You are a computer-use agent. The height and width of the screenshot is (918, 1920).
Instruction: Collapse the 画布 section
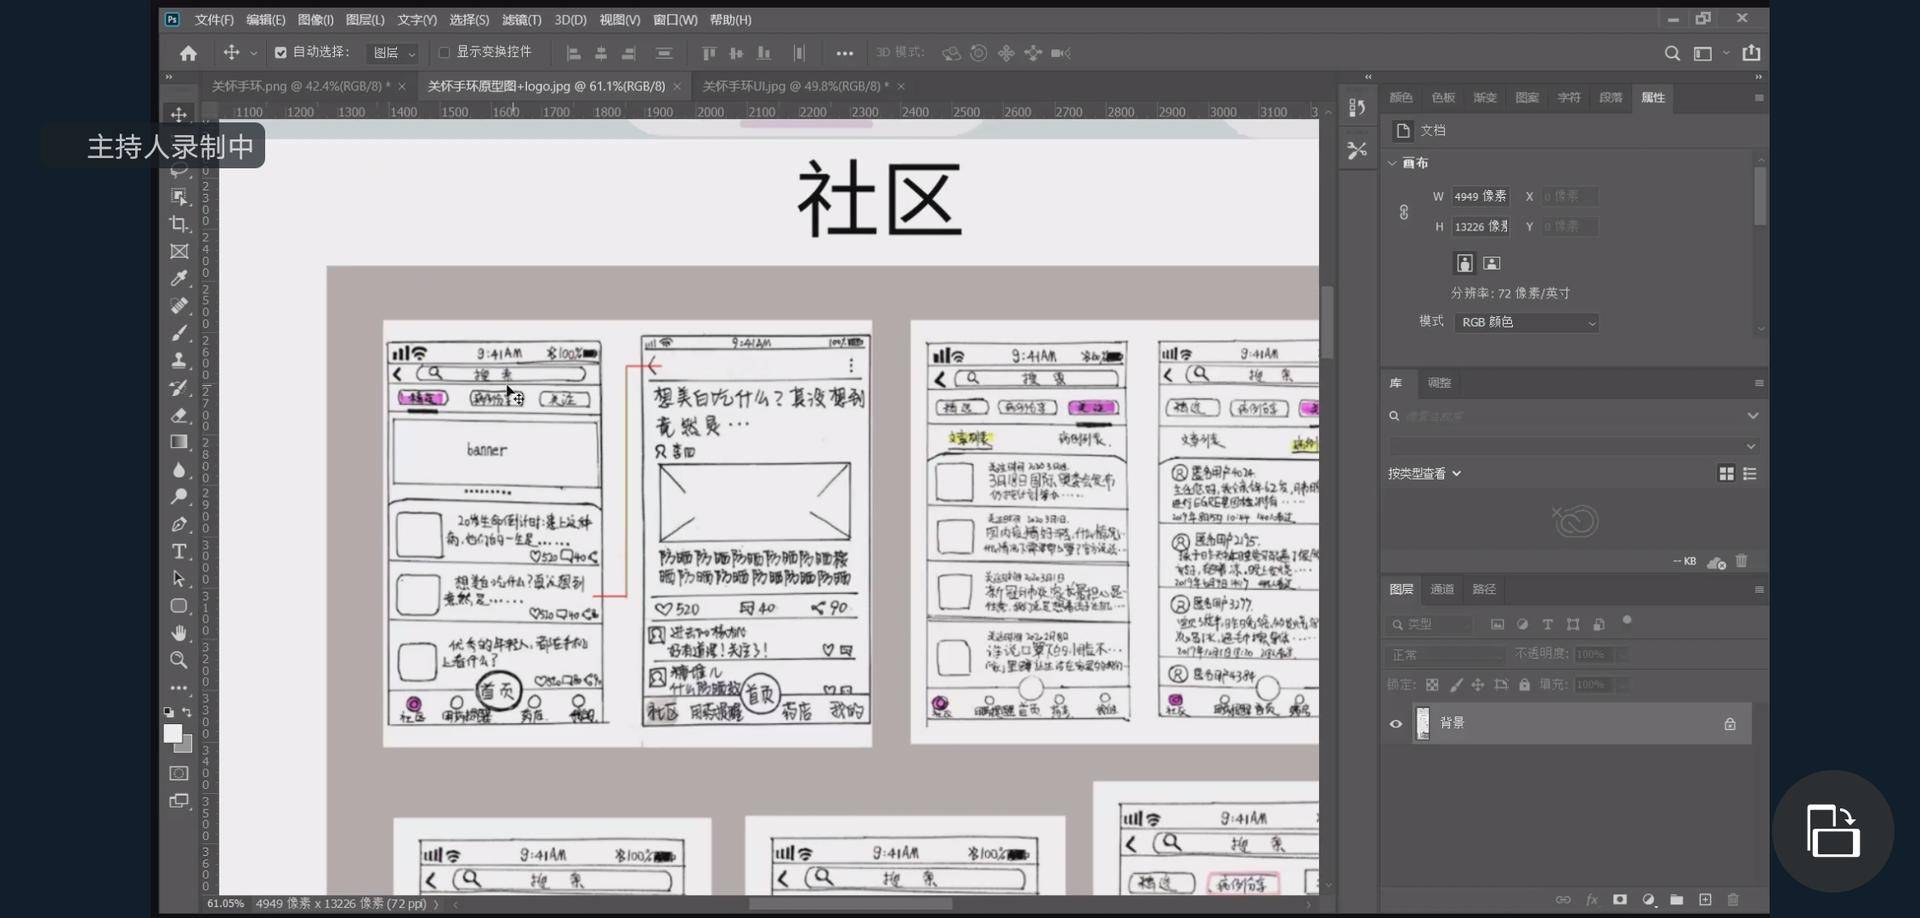1392,163
